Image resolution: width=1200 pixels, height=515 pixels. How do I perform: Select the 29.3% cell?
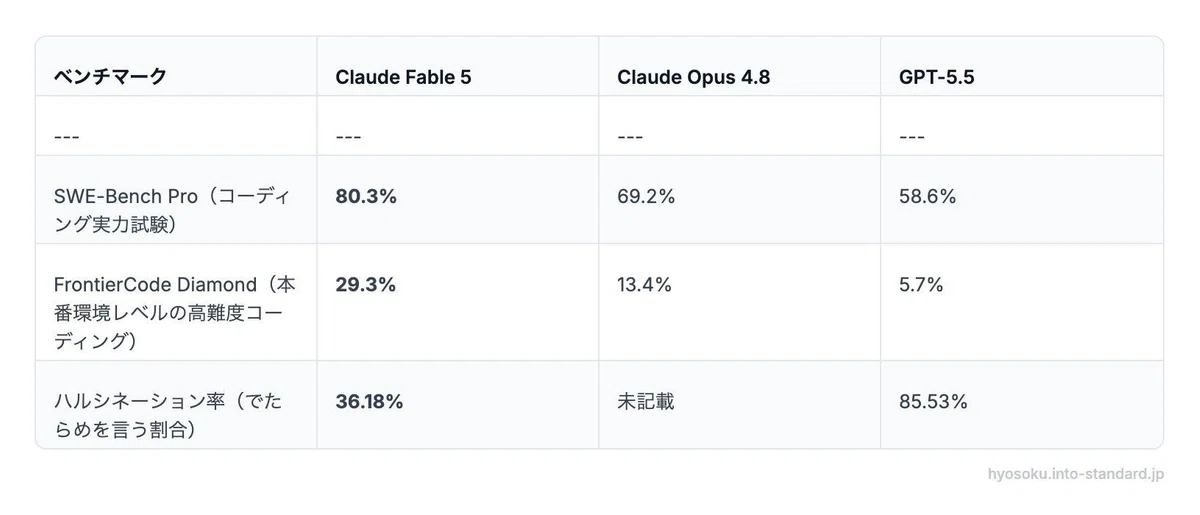(366, 285)
